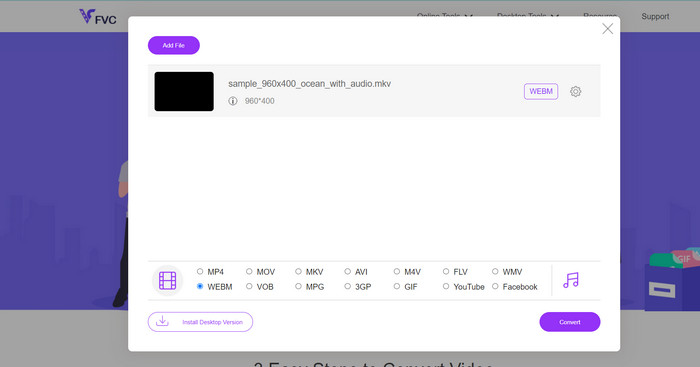Click the download icon in Install Desktop Version
The width and height of the screenshot is (700, 367).
[x=162, y=321]
